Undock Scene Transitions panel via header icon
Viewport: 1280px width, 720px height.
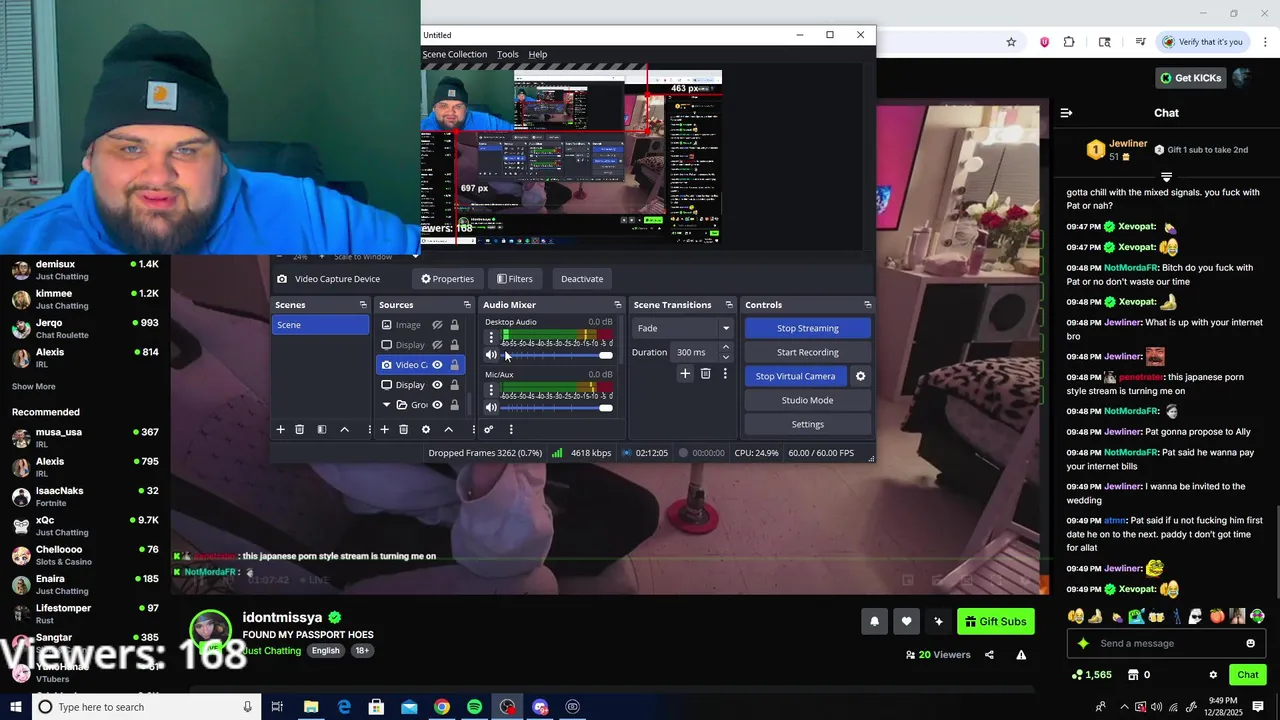pos(729,305)
